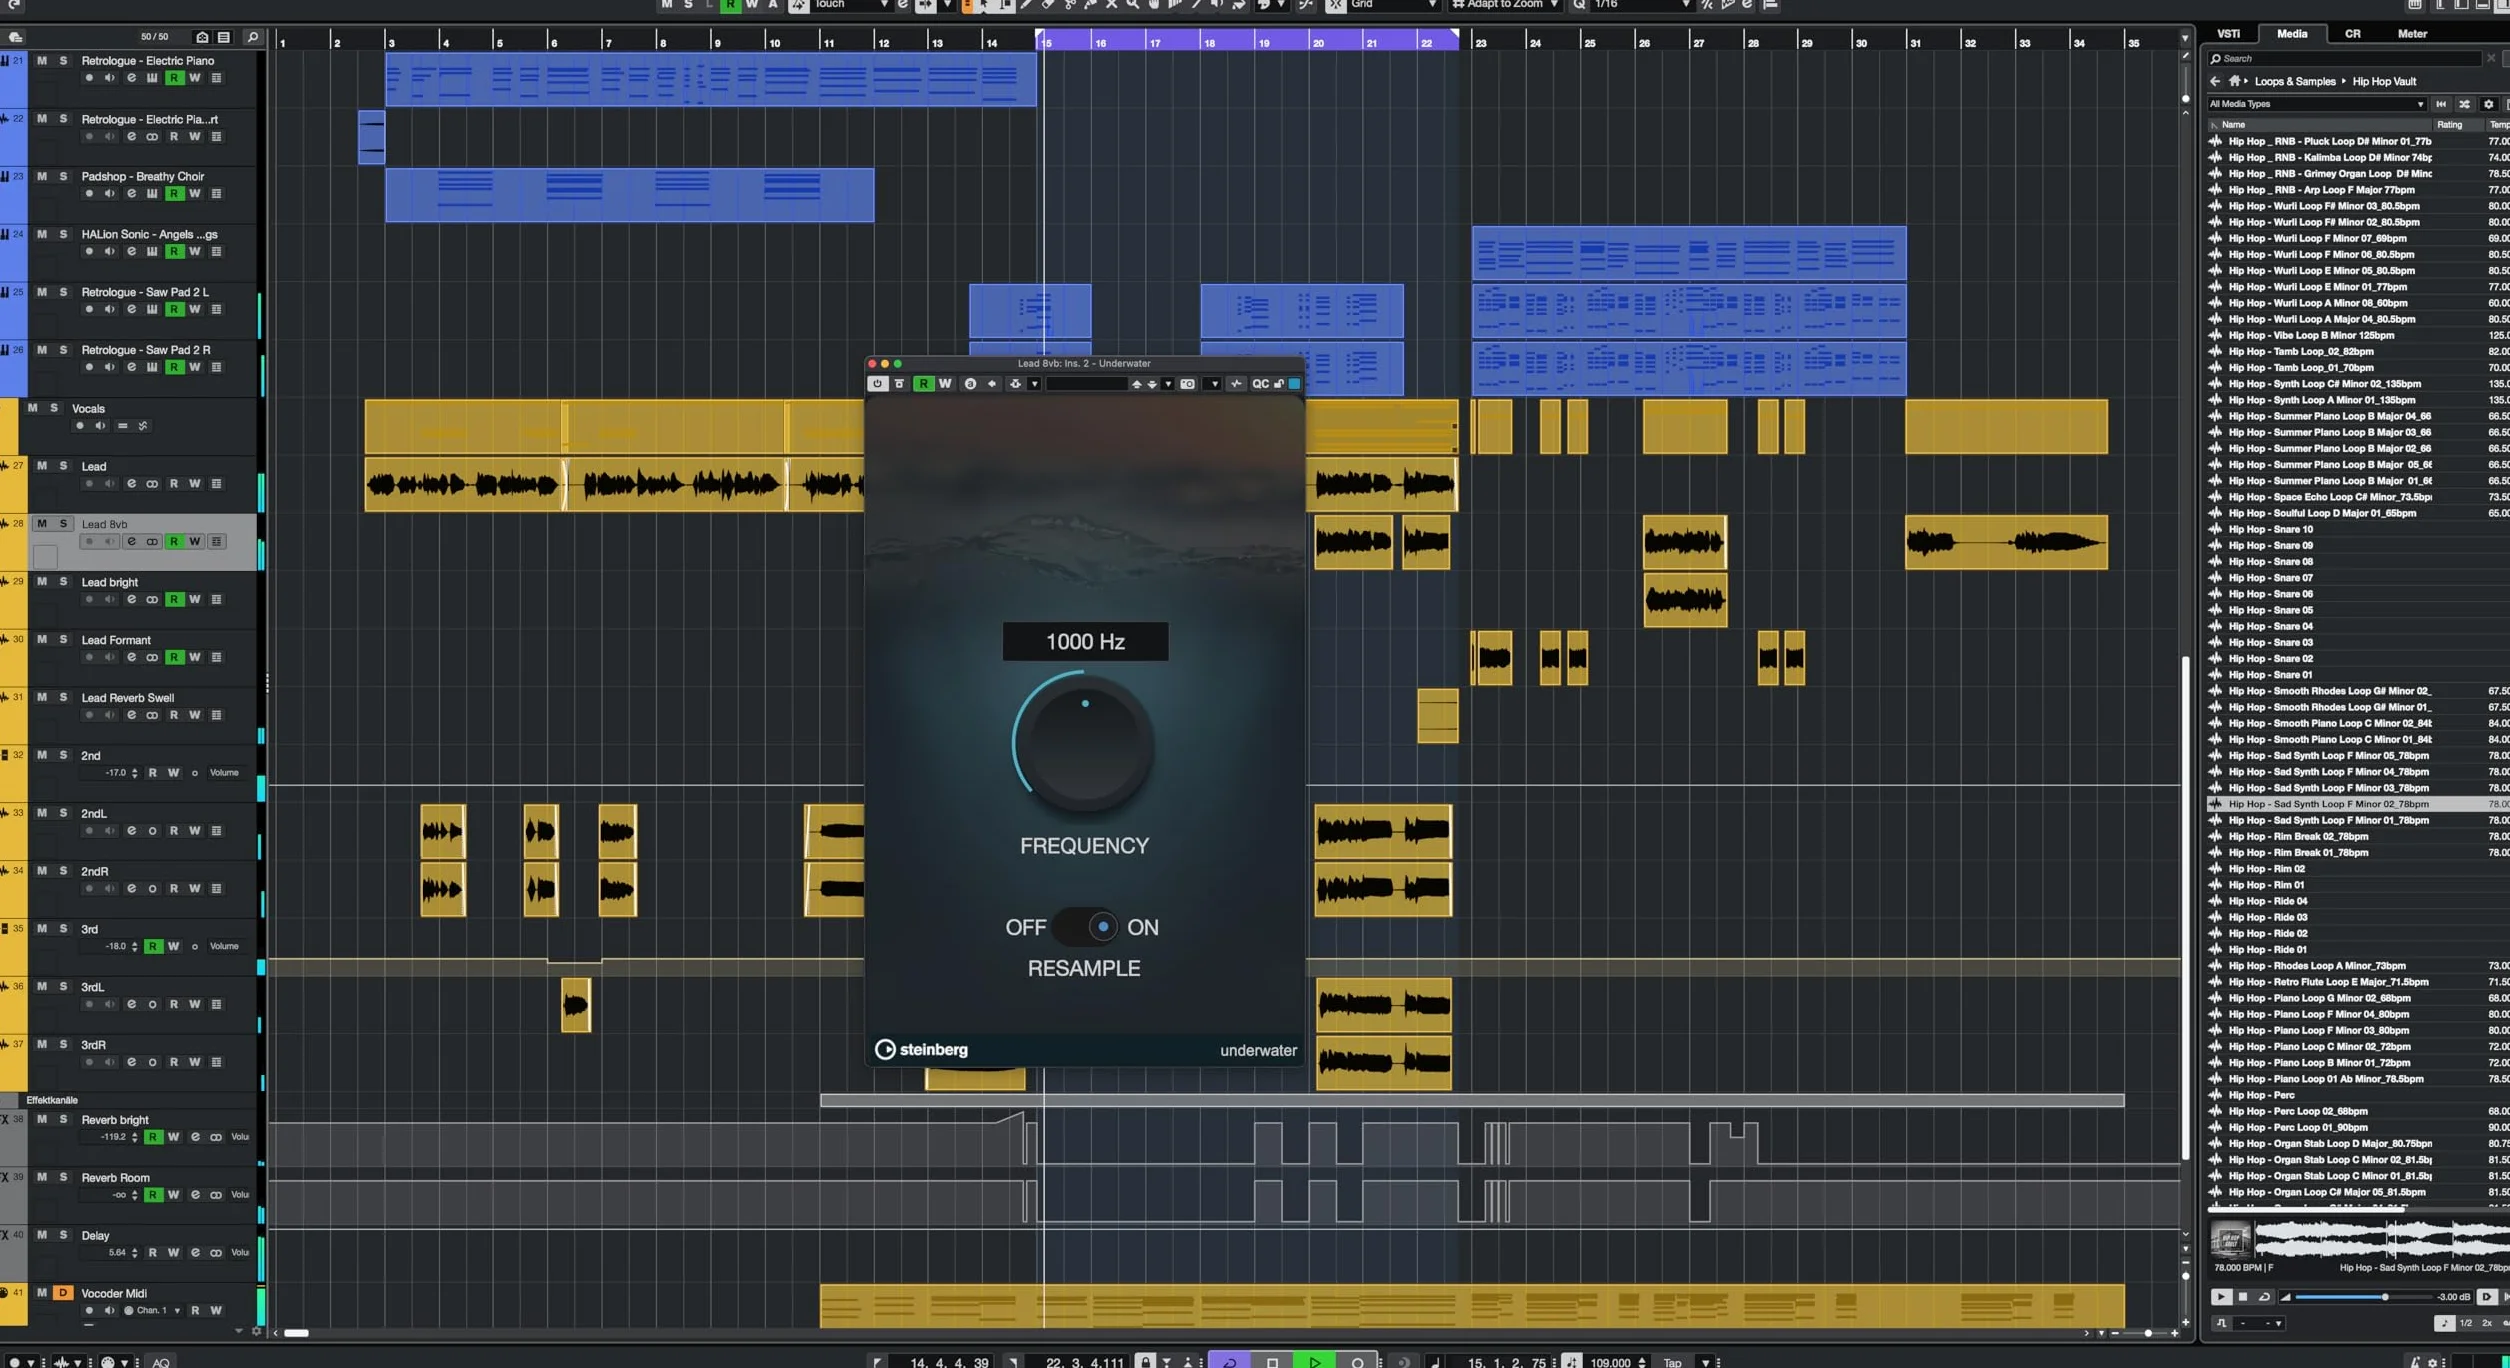Solo the Padshop - Breathy Choir track

[x=63, y=176]
